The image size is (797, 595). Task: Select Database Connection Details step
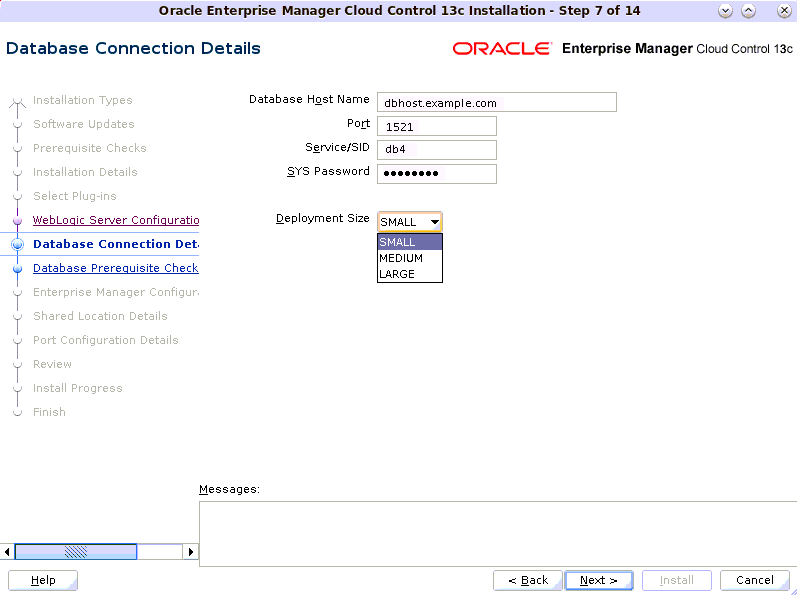[x=116, y=244]
